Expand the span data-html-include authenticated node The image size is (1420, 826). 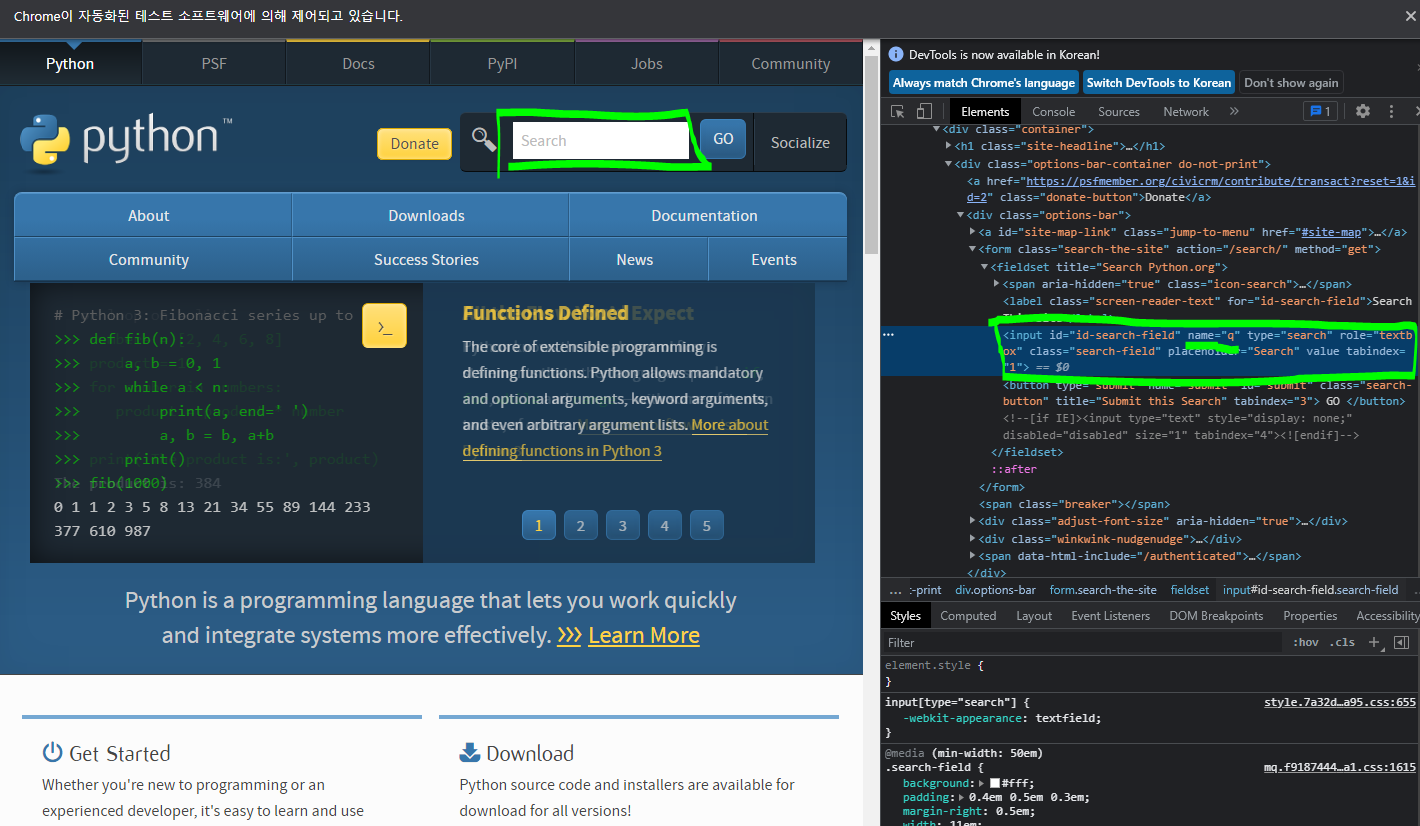[973, 556]
